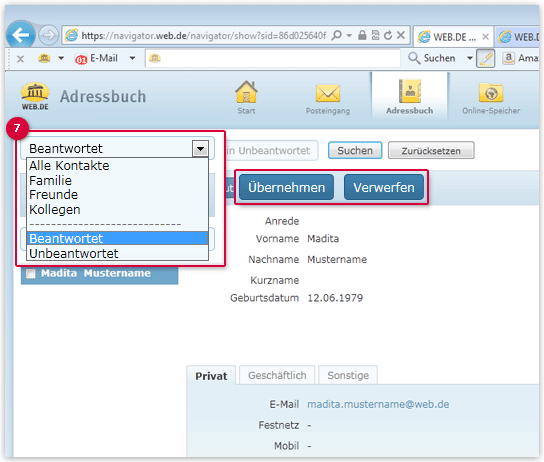Select Unbeantwortet in the dropdown list
544x462 pixels.
(x=118, y=253)
